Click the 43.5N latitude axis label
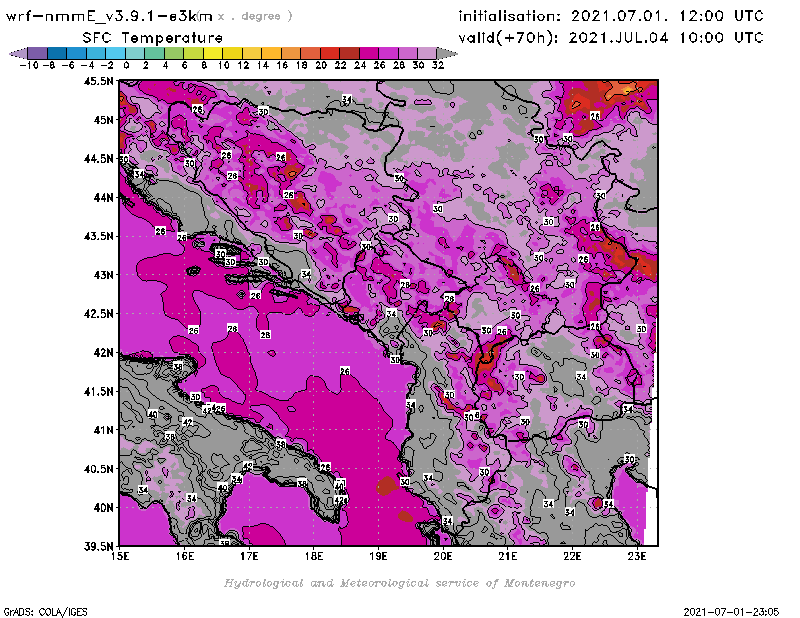 click(98, 236)
